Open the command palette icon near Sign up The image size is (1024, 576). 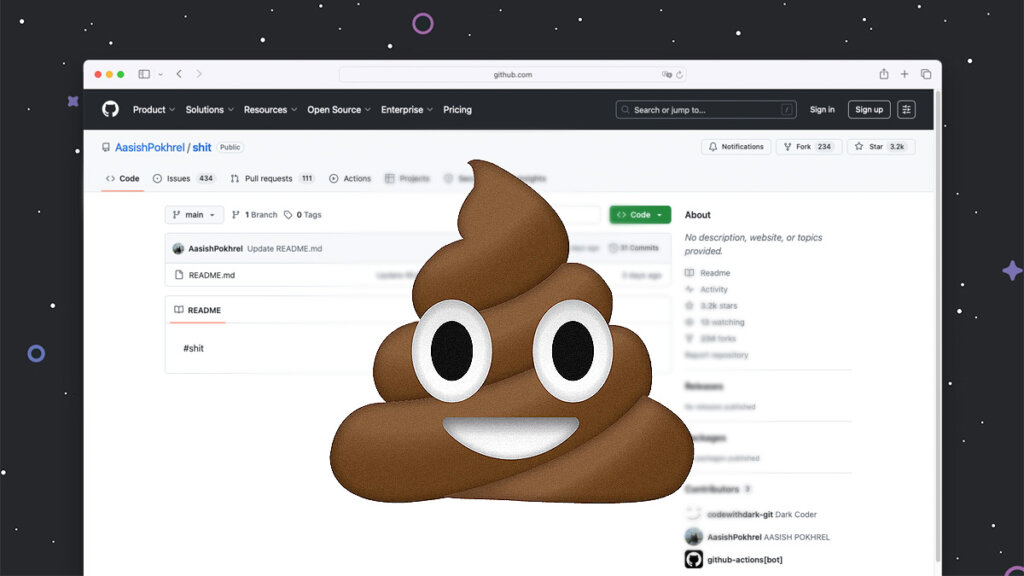pyautogui.click(x=906, y=109)
